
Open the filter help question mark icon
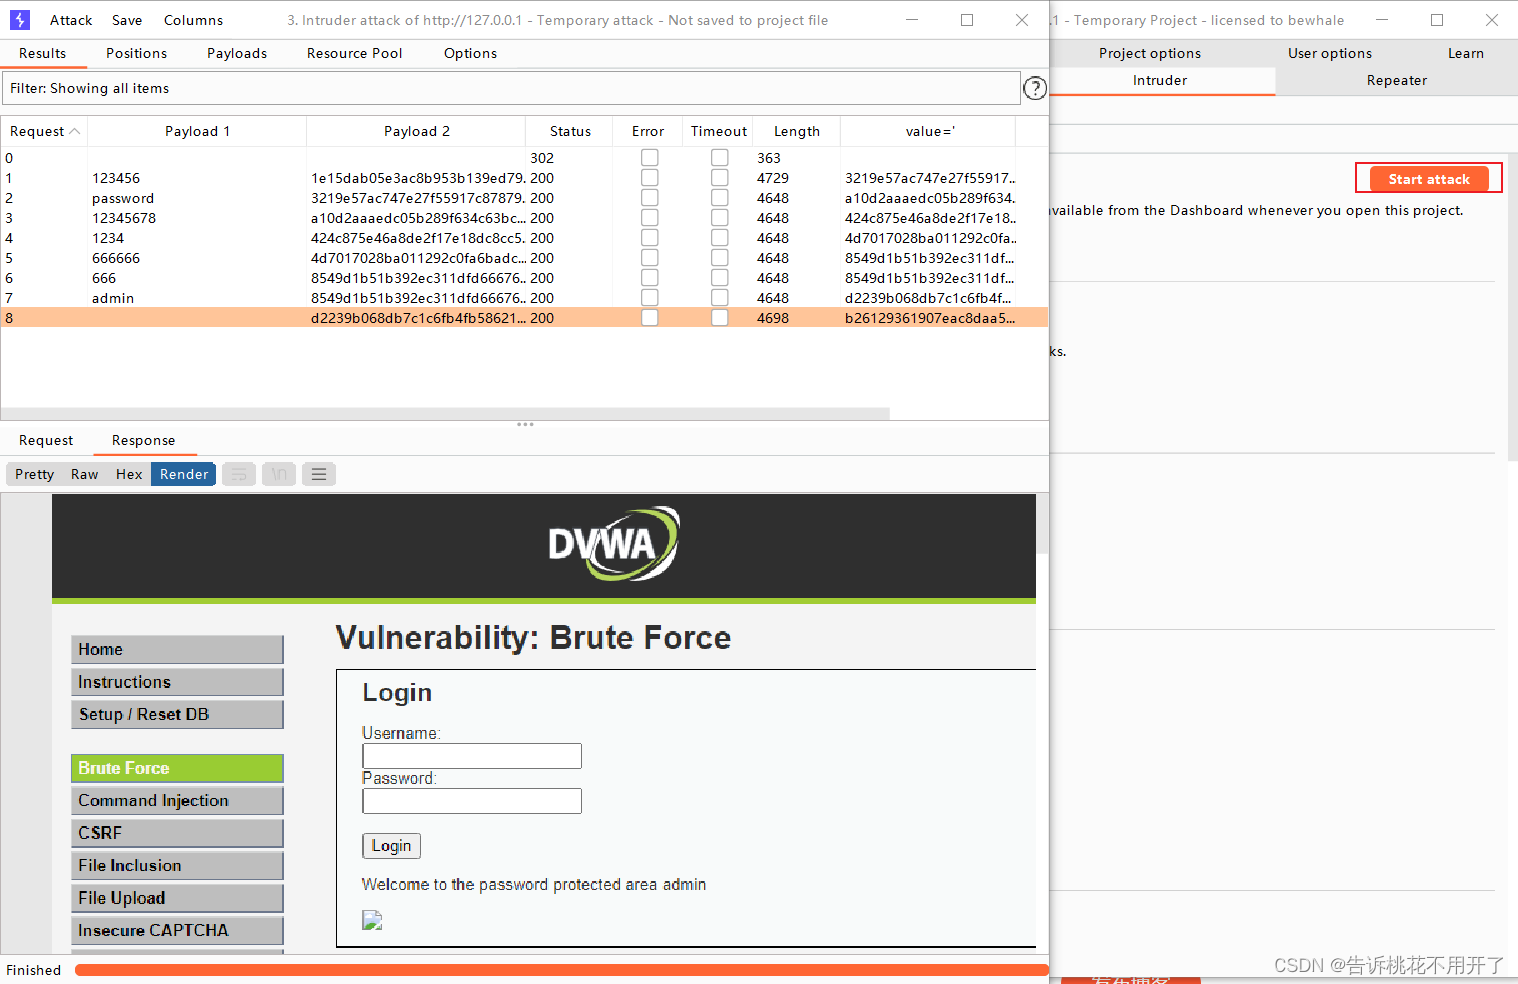pos(1035,88)
